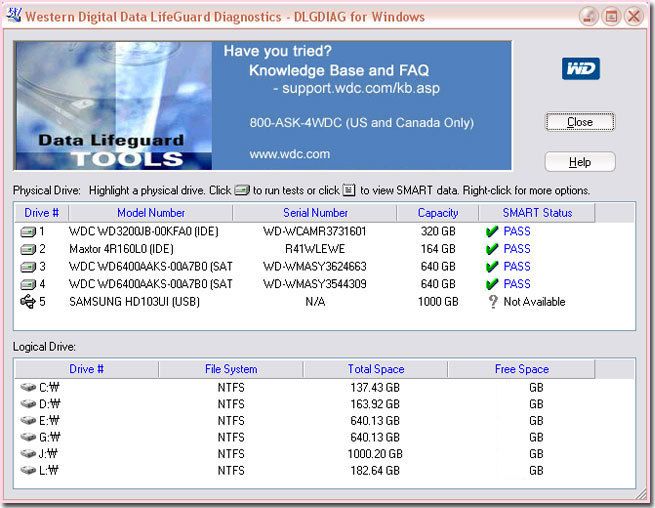Image resolution: width=655 pixels, height=508 pixels.
Task: Click N/A serial number of Samsung drive
Action: (x=315, y=302)
